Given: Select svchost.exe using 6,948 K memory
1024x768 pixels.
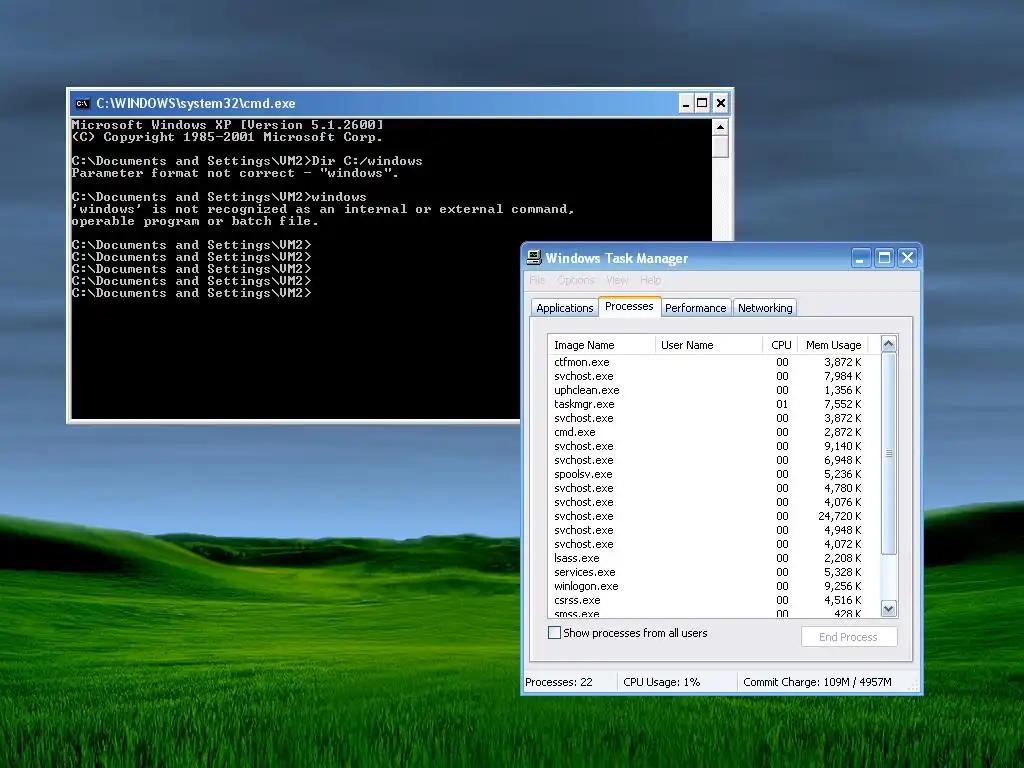Looking at the screenshot, I should [x=714, y=460].
